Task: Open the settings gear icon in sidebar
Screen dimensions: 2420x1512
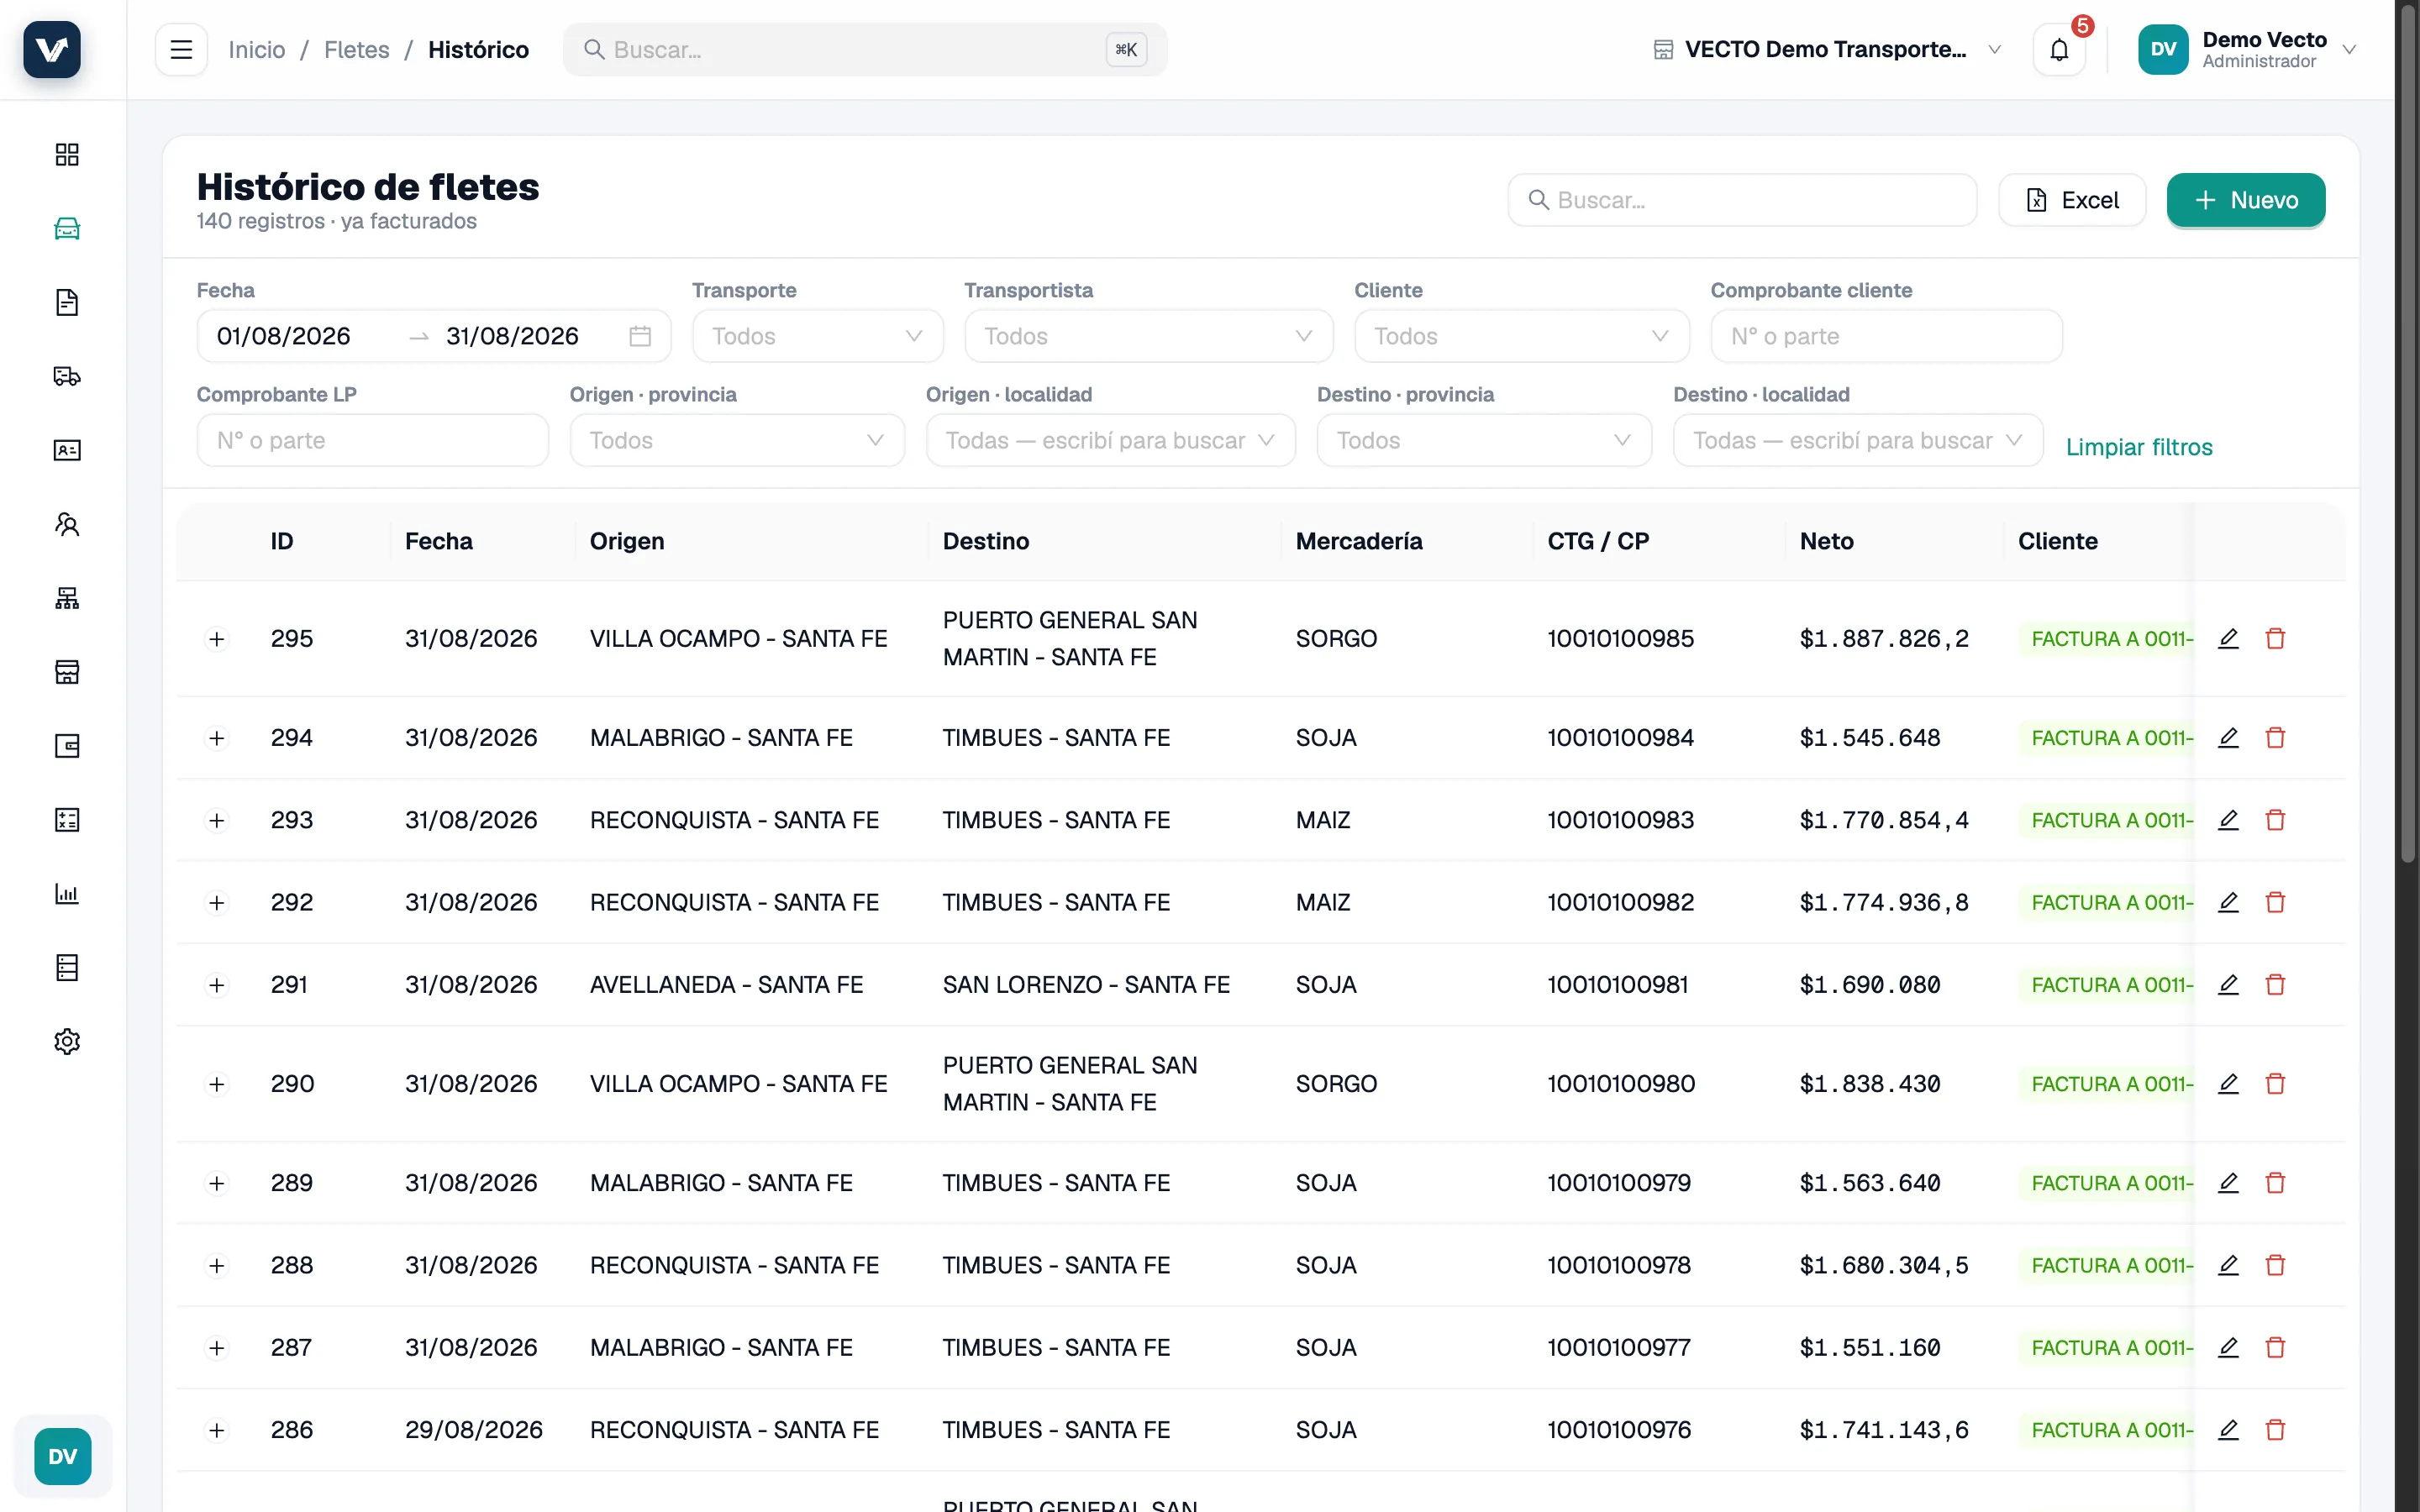Action: tap(67, 1041)
